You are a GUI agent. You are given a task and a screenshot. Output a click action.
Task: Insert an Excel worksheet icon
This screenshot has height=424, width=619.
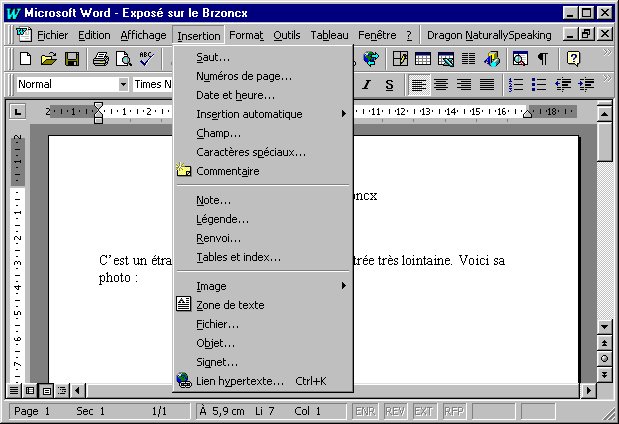pyautogui.click(x=446, y=59)
